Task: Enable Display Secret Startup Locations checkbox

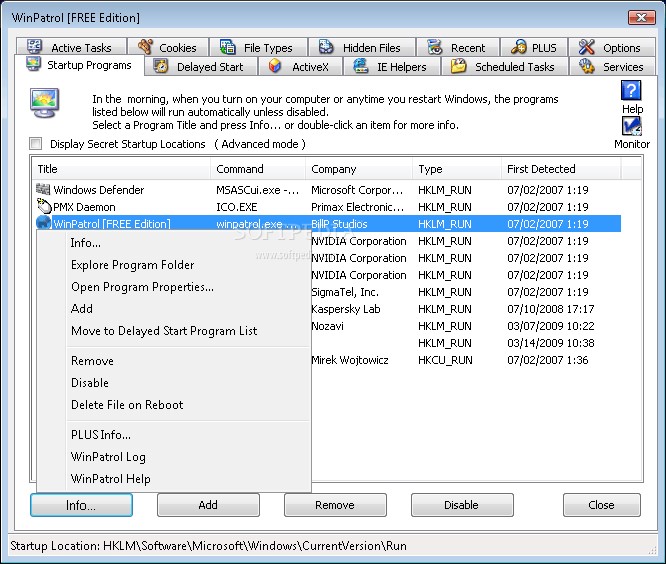Action: point(37,144)
